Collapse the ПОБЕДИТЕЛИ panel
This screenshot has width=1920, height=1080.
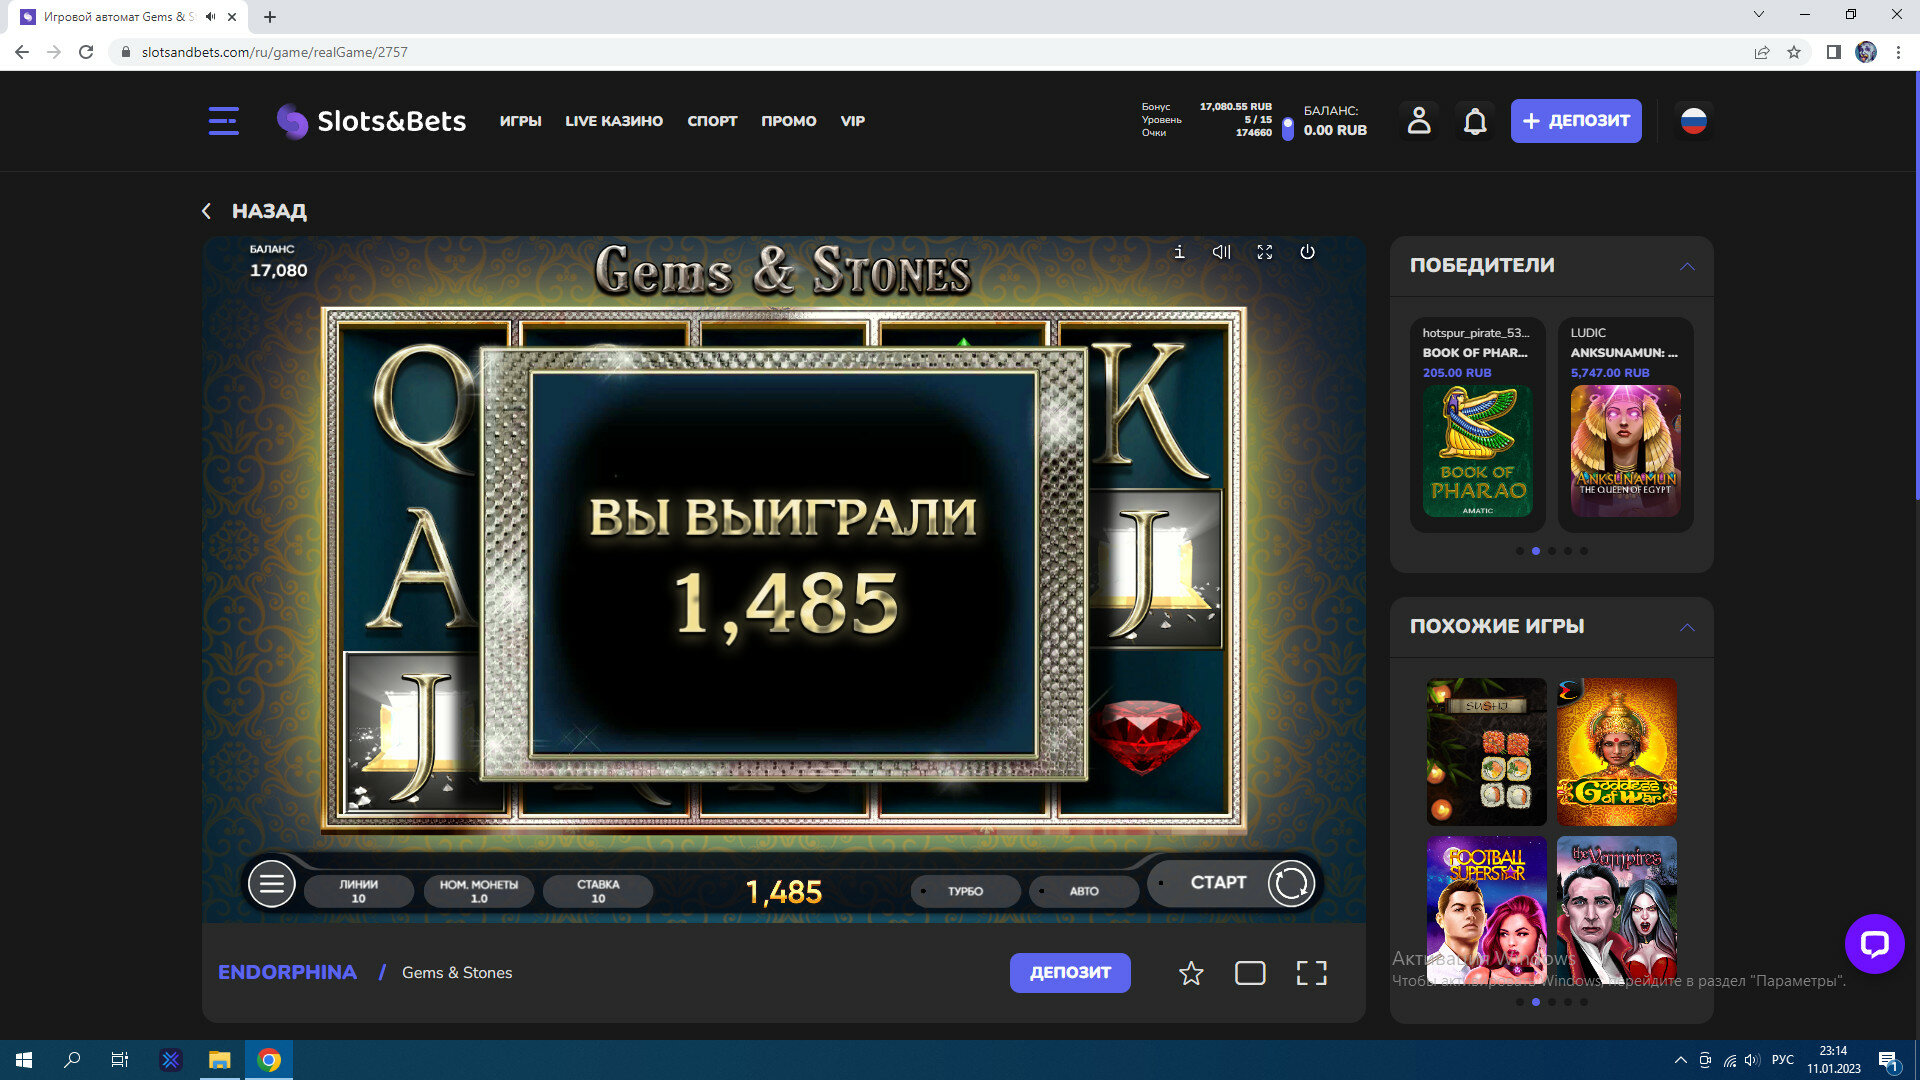tap(1687, 266)
